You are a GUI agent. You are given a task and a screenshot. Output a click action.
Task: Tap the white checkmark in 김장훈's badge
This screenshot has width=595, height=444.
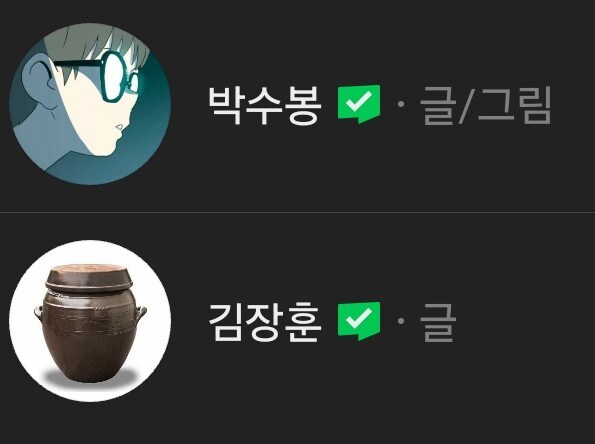click(x=359, y=318)
